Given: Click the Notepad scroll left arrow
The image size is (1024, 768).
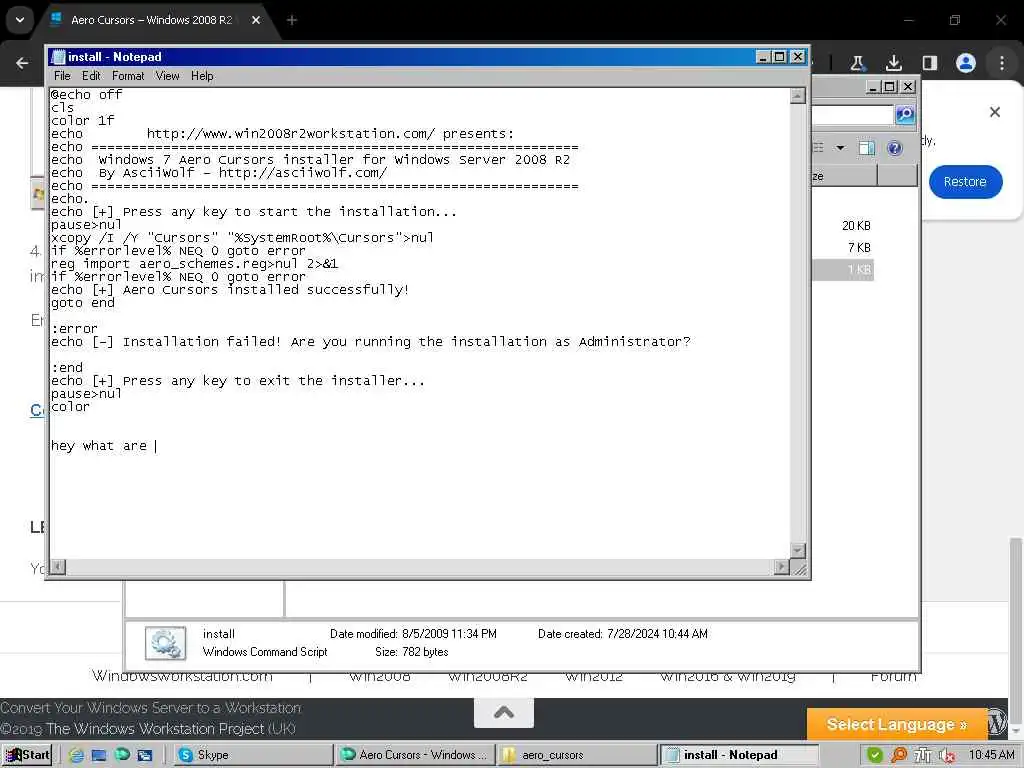Looking at the screenshot, I should (x=58, y=567).
